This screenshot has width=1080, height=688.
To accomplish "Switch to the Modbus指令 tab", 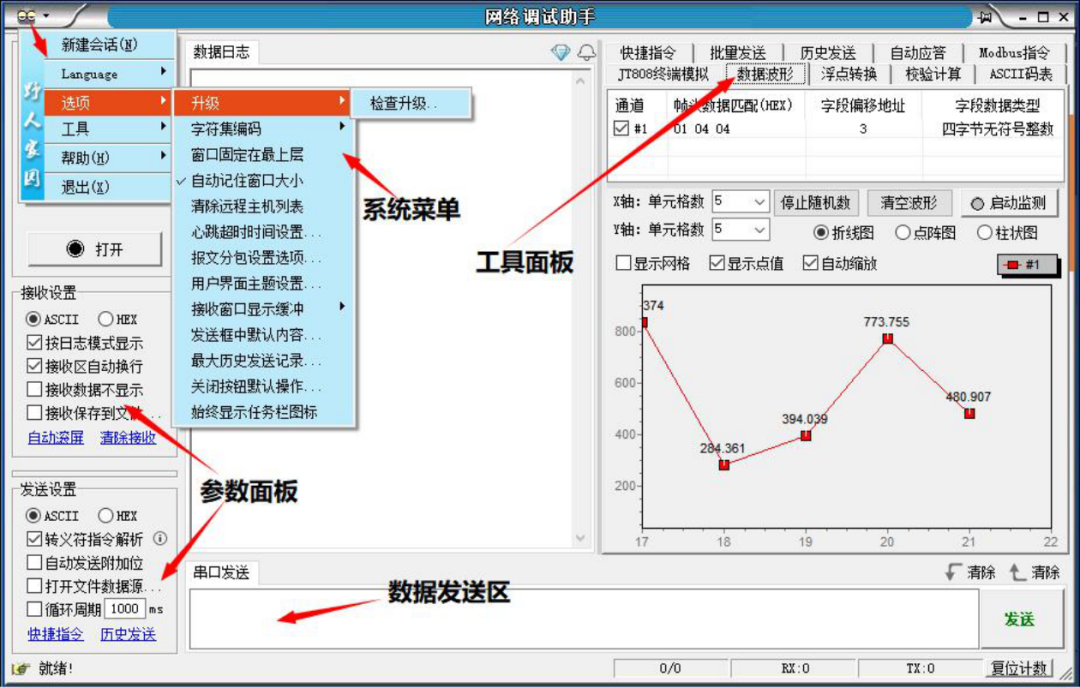I will 1013,53.
